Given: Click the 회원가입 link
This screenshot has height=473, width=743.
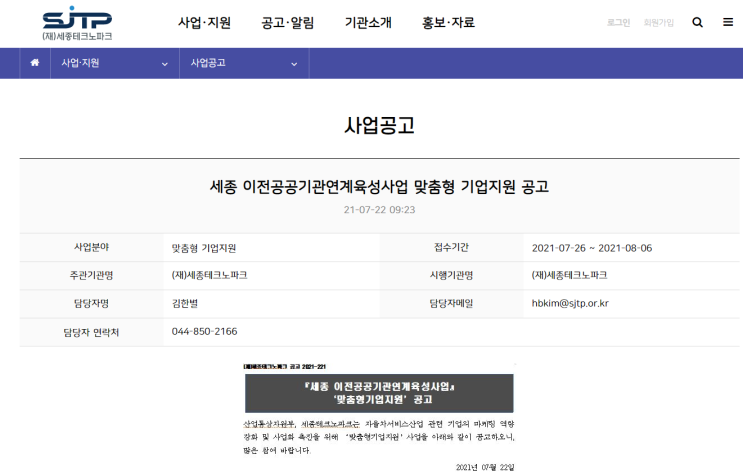Looking at the screenshot, I should [x=659, y=22].
